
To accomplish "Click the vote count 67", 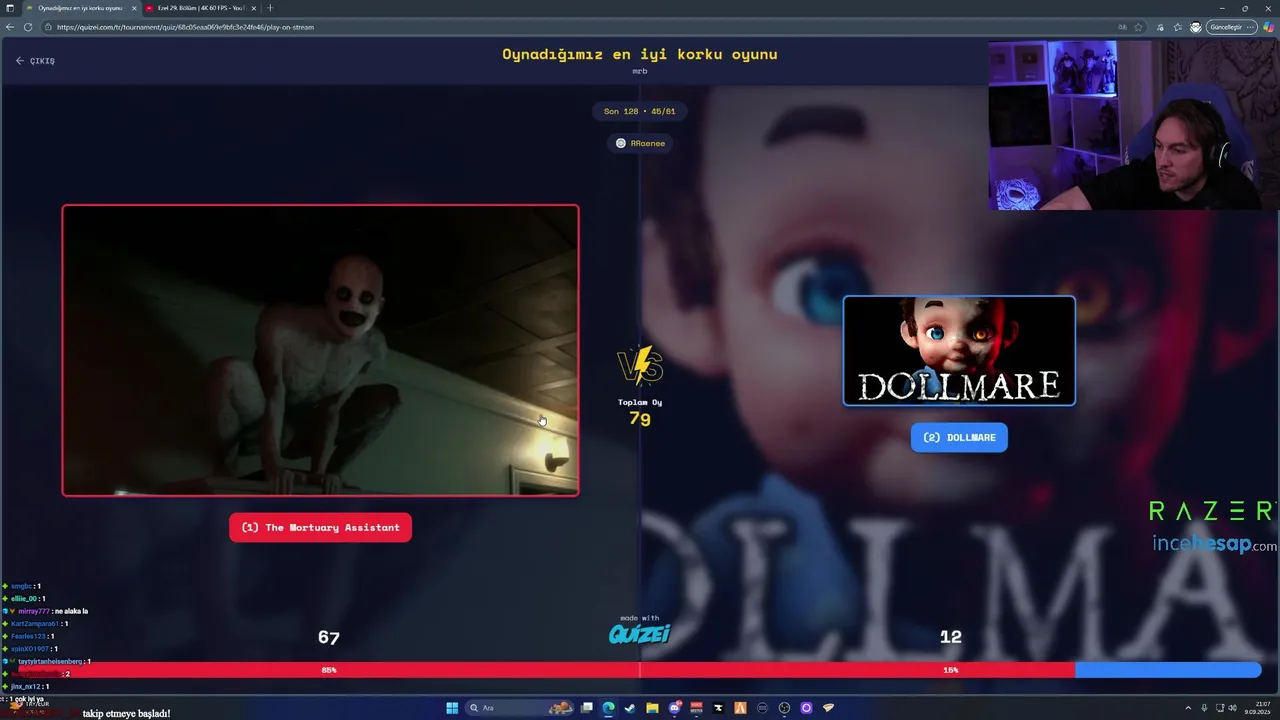I will [329, 637].
